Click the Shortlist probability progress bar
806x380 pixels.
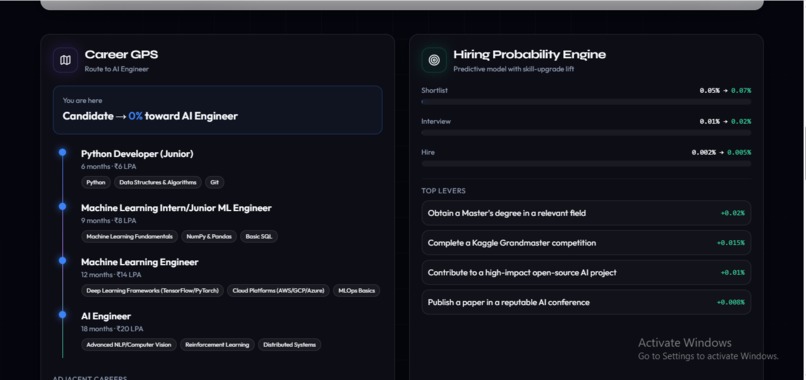[x=586, y=102]
